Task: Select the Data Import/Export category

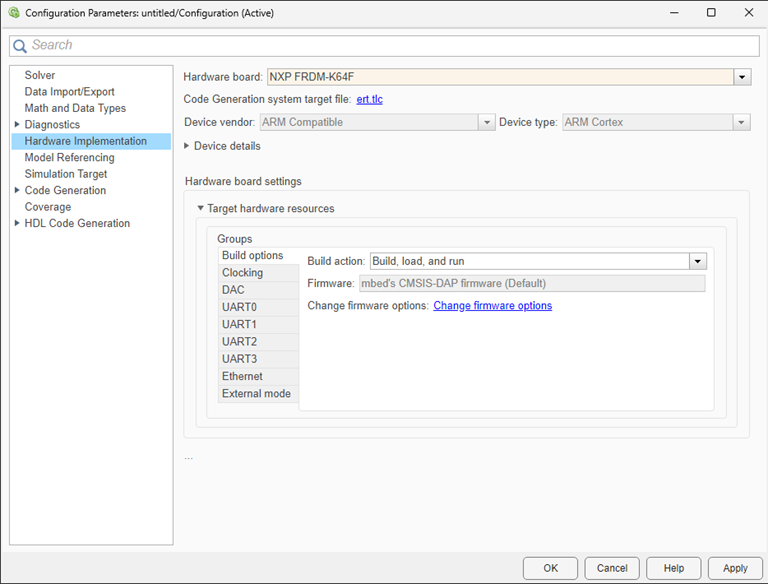Action: pos(69,92)
